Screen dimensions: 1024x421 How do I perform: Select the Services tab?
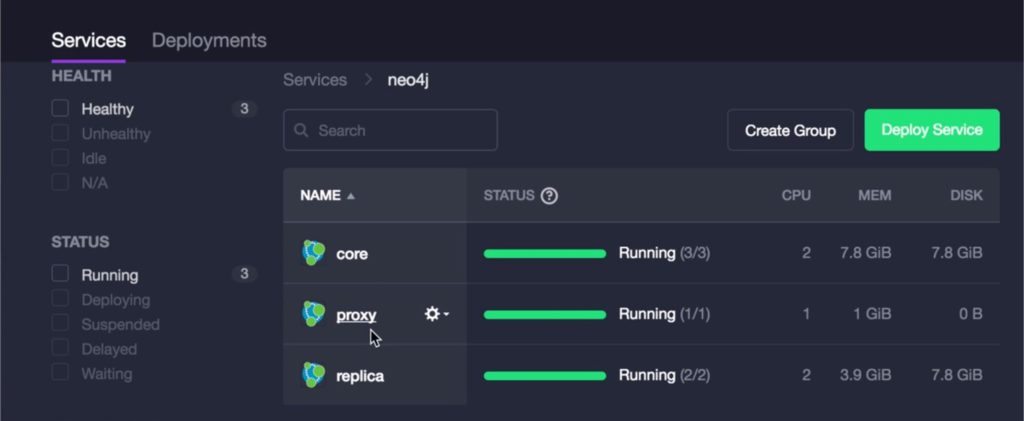pos(89,40)
